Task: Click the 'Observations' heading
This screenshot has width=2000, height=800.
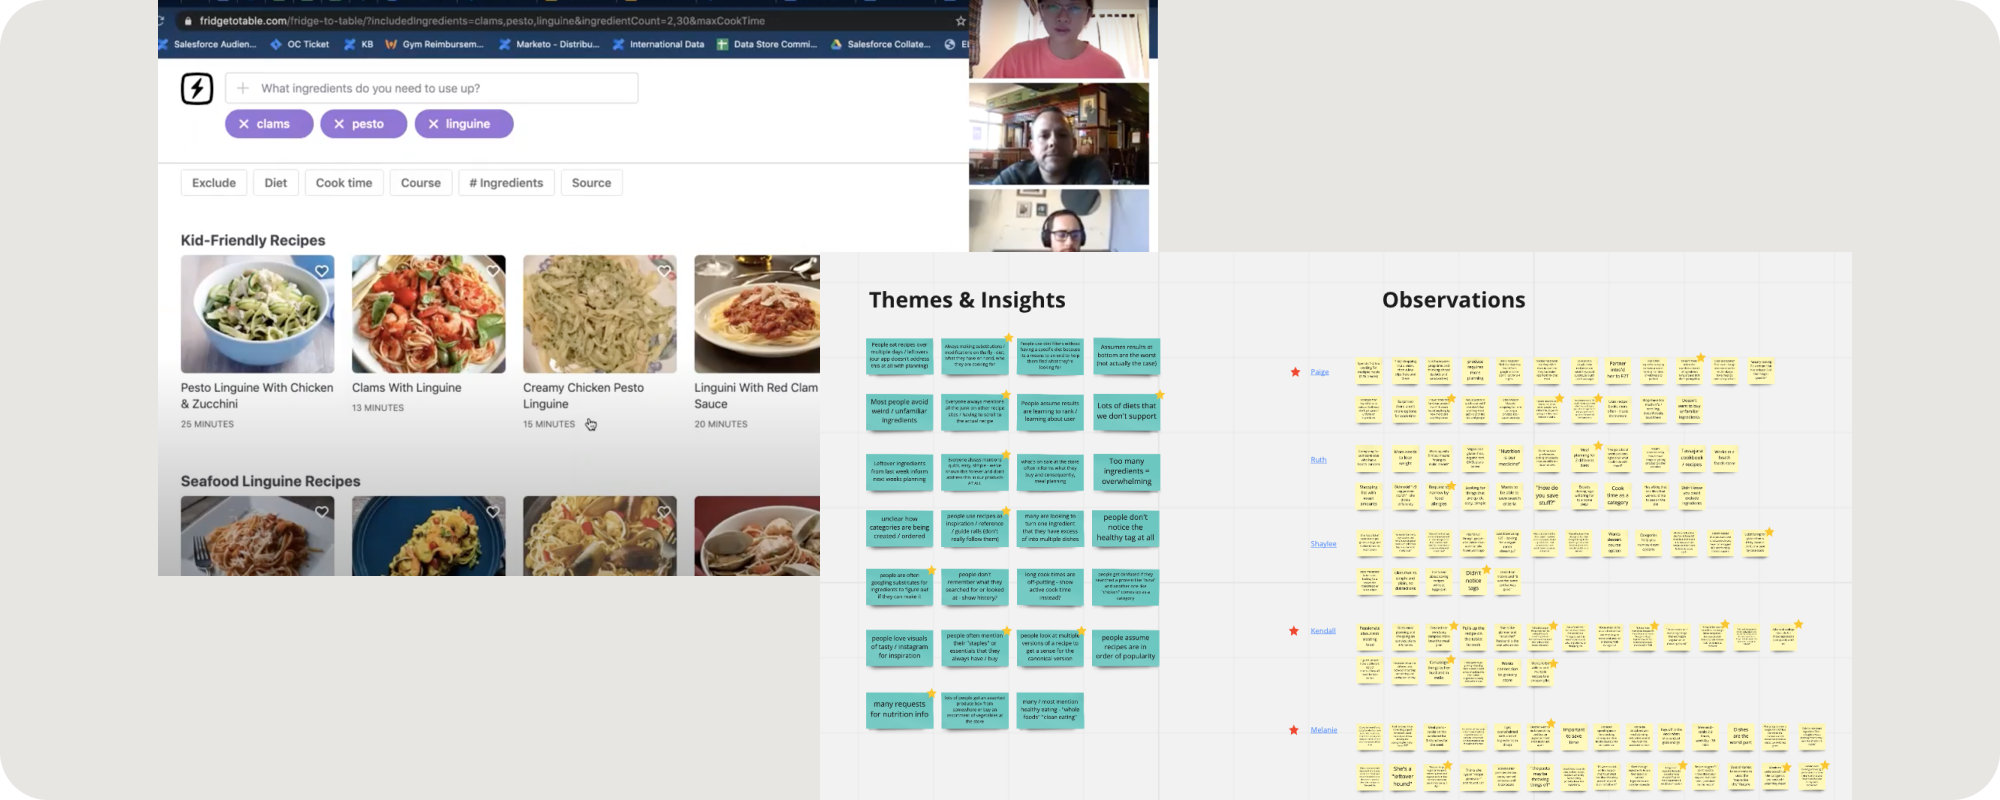Action: click(1454, 300)
